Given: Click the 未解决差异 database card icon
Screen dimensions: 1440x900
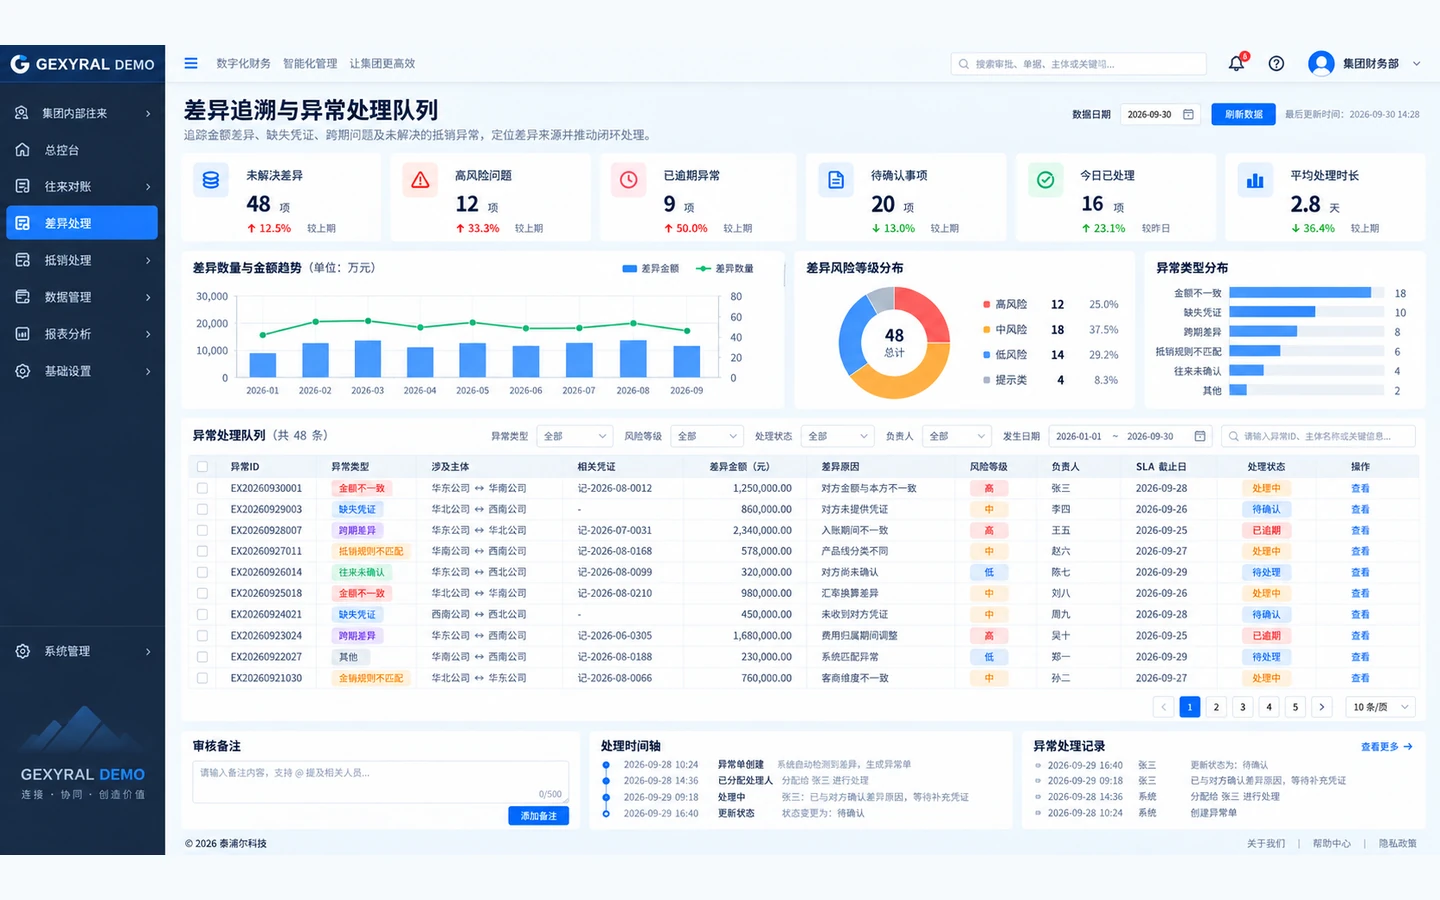Looking at the screenshot, I should coord(211,180).
